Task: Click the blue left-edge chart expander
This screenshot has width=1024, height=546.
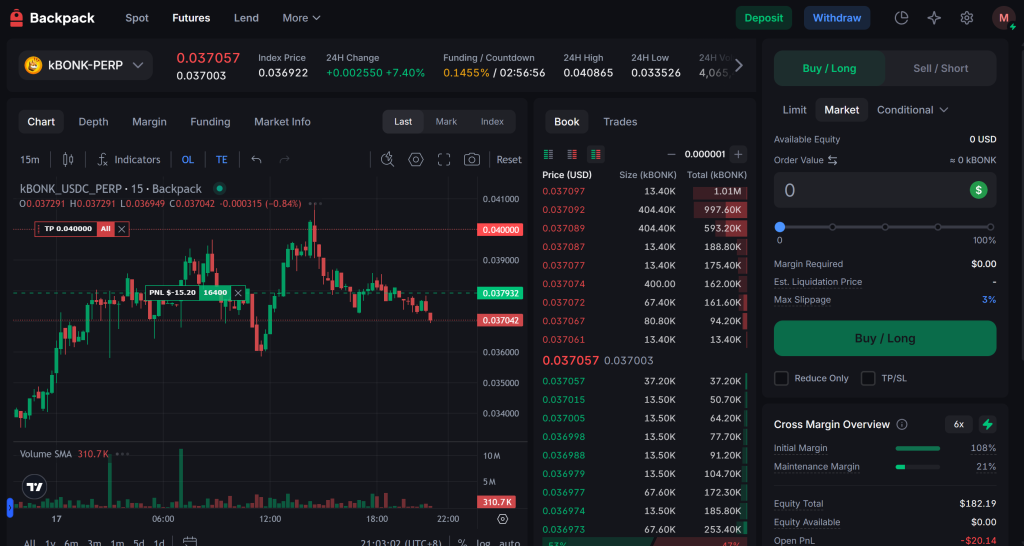Action: tap(10, 507)
